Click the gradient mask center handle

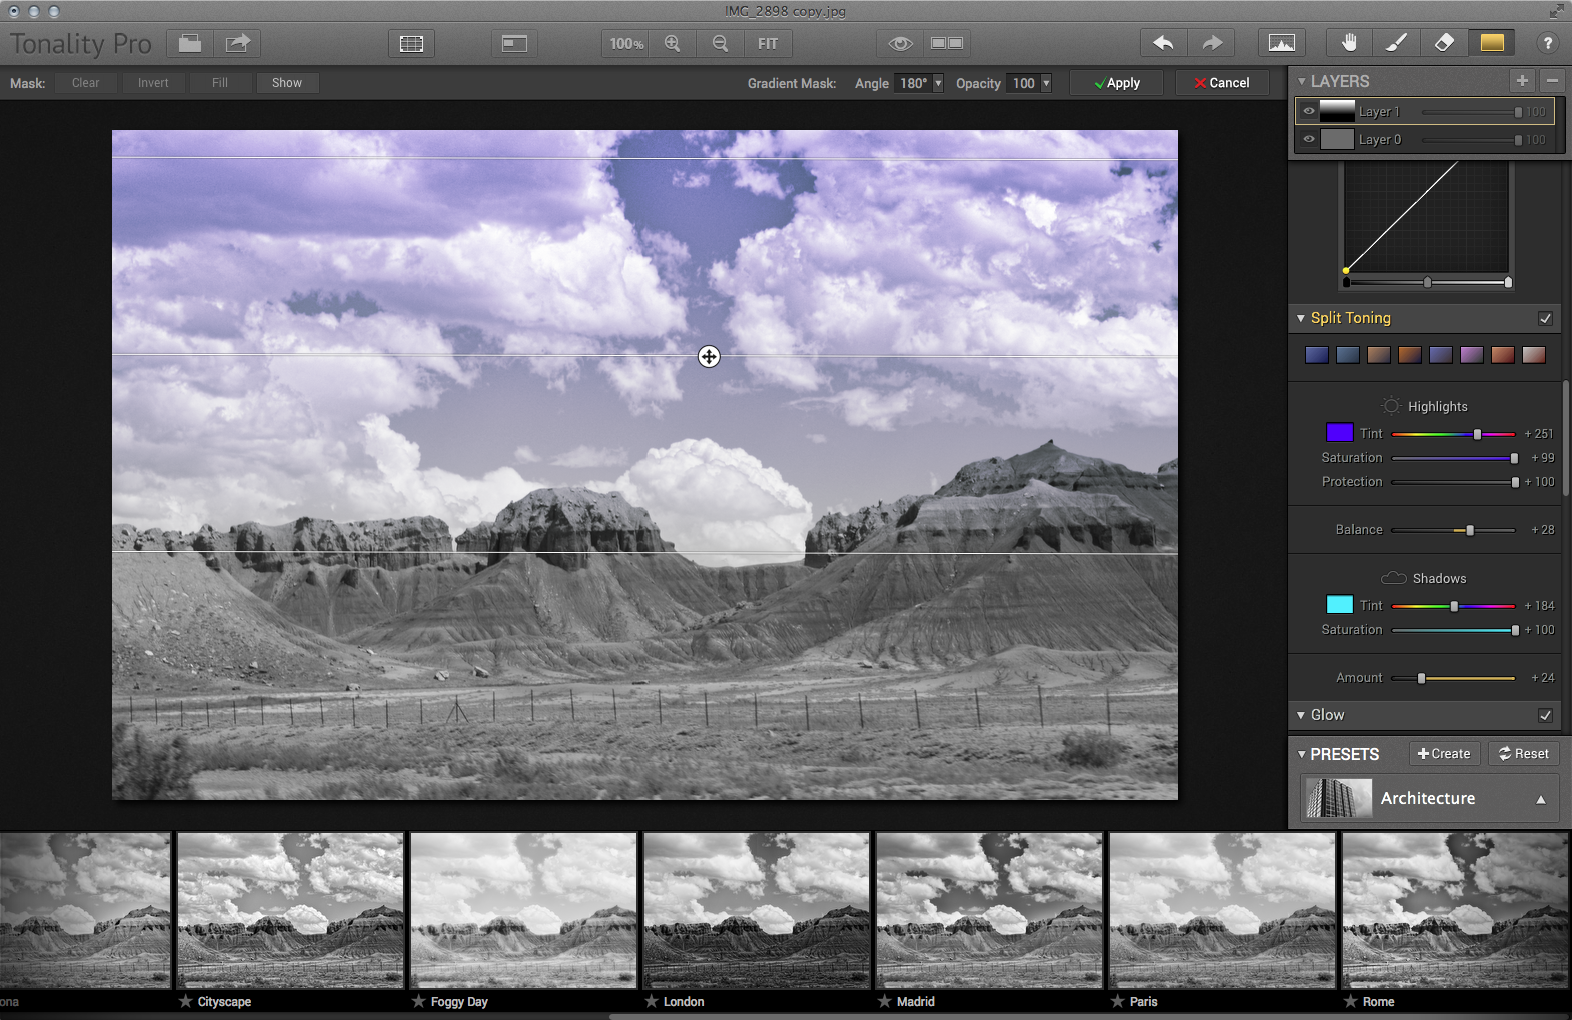coord(709,356)
